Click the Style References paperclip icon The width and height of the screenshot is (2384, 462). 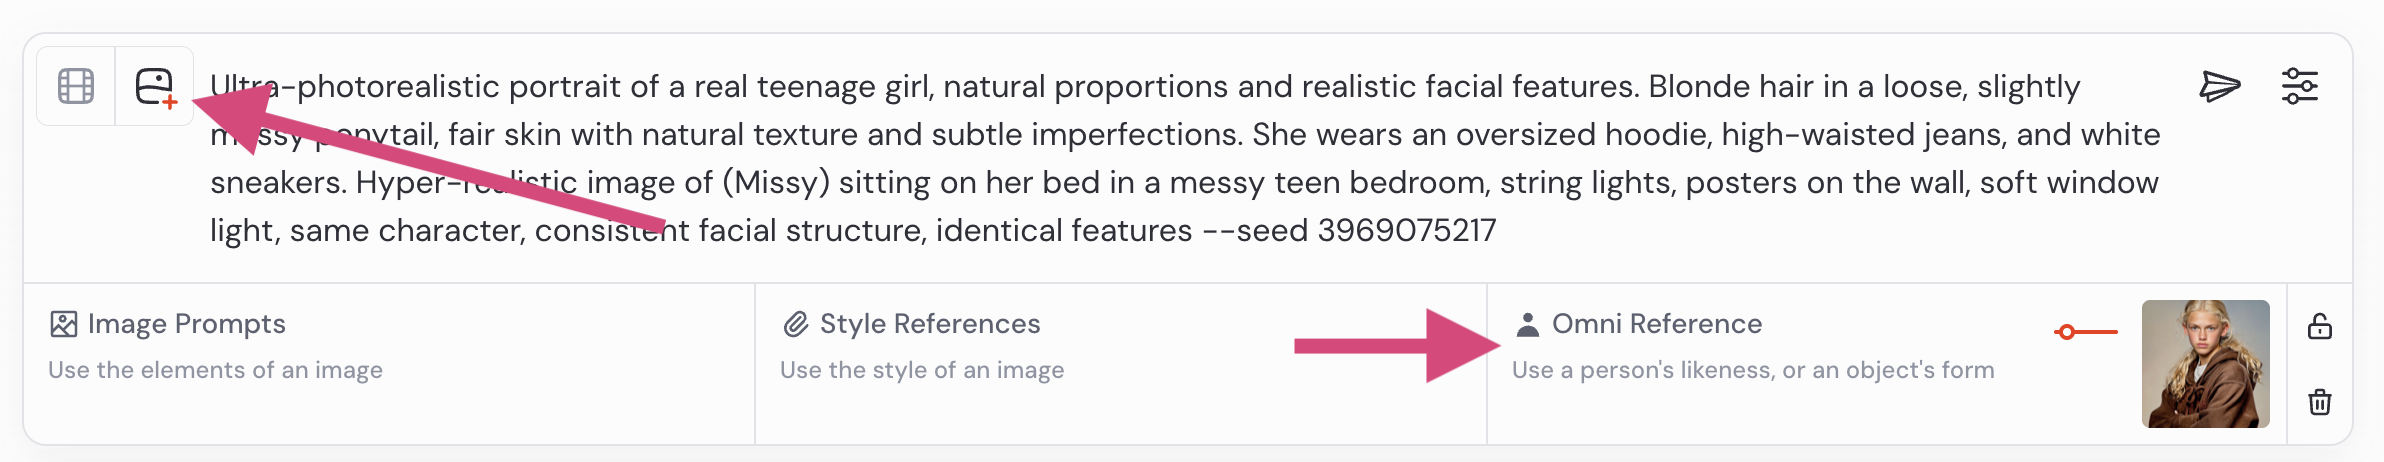[796, 324]
